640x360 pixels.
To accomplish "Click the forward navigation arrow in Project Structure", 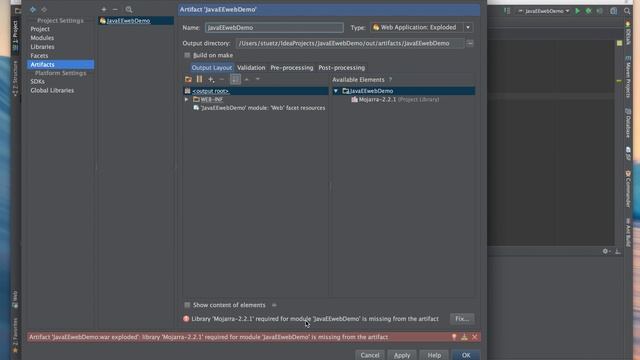I will [x=44, y=9].
